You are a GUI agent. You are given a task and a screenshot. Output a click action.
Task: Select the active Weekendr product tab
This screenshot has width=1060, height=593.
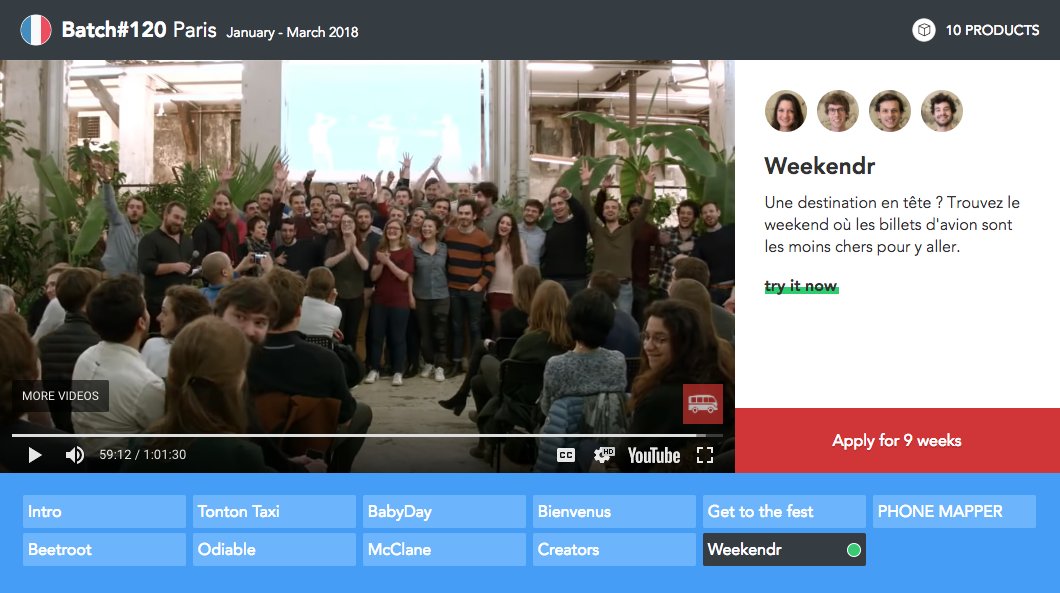click(784, 549)
